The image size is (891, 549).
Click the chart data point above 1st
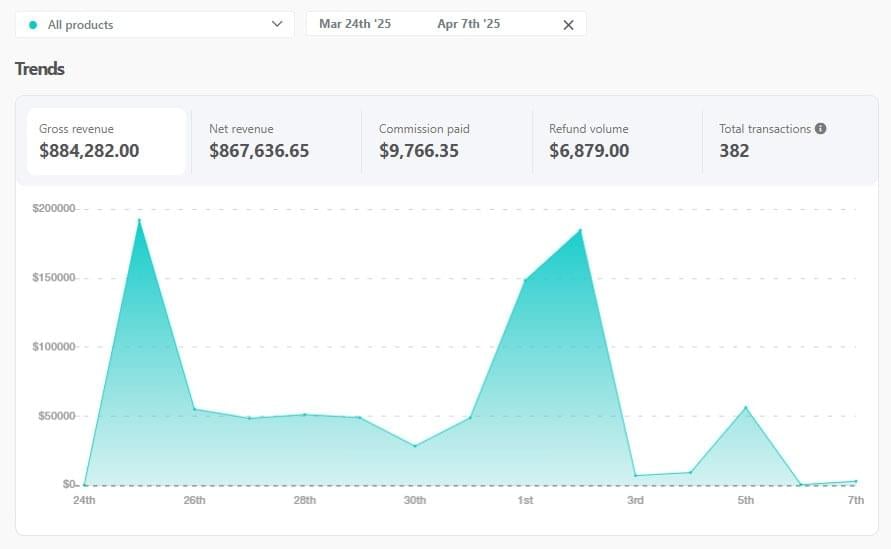(525, 280)
